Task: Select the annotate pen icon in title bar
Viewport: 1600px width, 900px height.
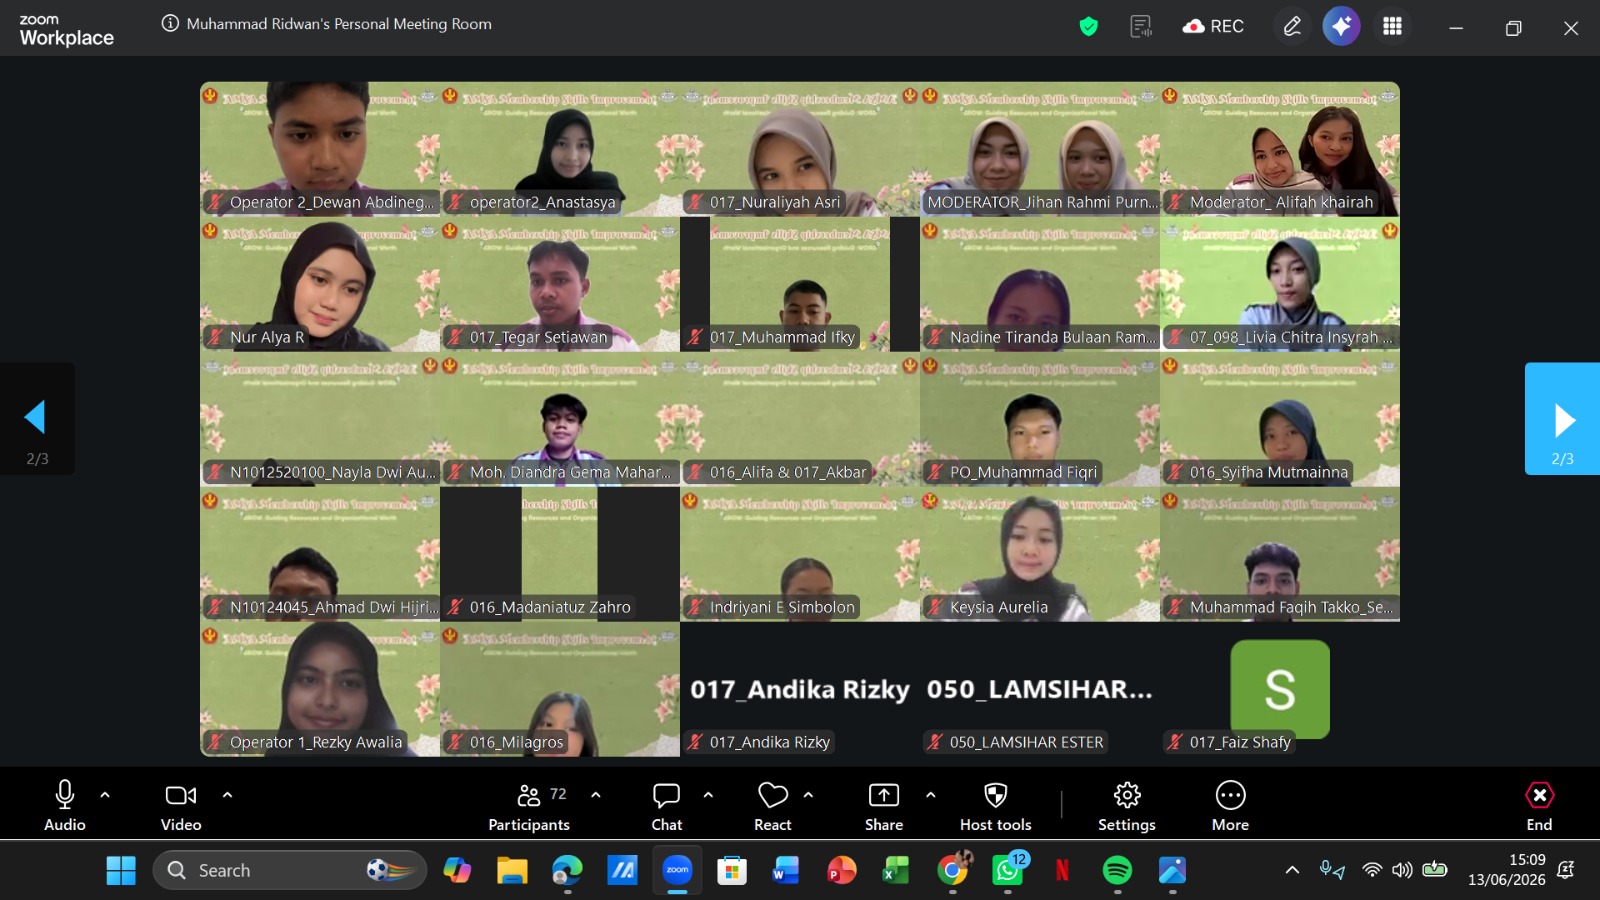Action: (x=1292, y=27)
